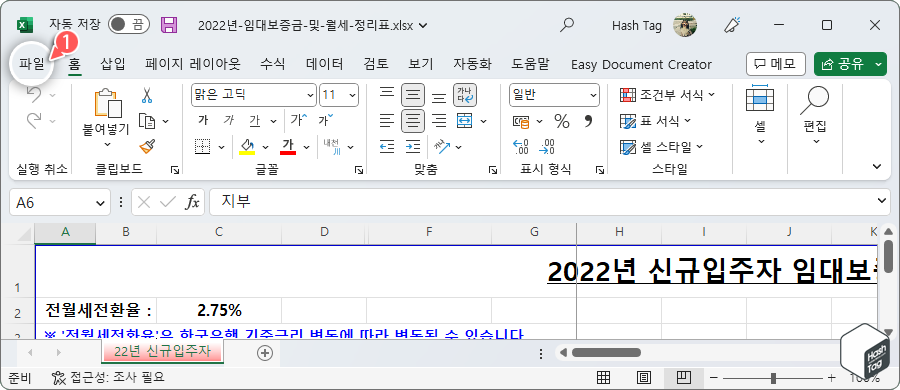Open the File (파일) tab
The image size is (900, 390).
click(x=32, y=64)
